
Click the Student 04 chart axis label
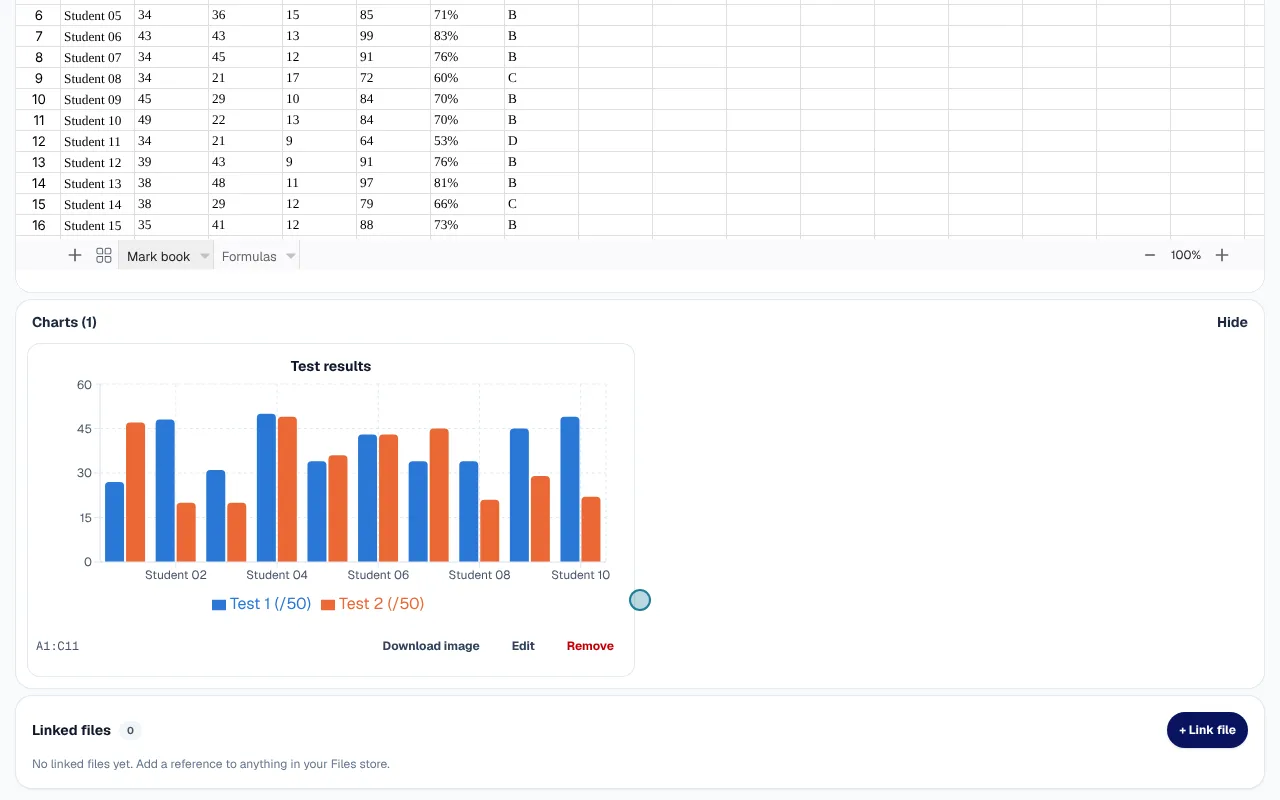277,575
